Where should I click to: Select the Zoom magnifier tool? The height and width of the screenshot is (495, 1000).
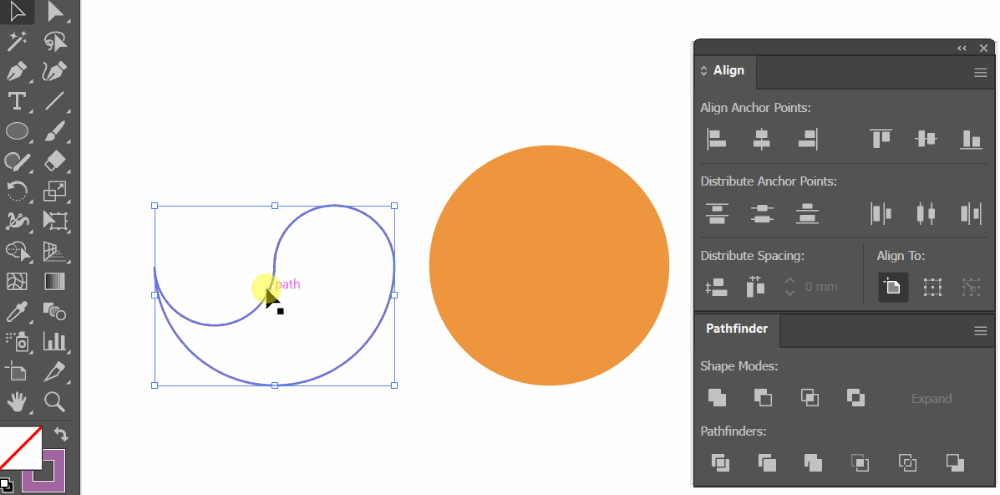[x=55, y=401]
